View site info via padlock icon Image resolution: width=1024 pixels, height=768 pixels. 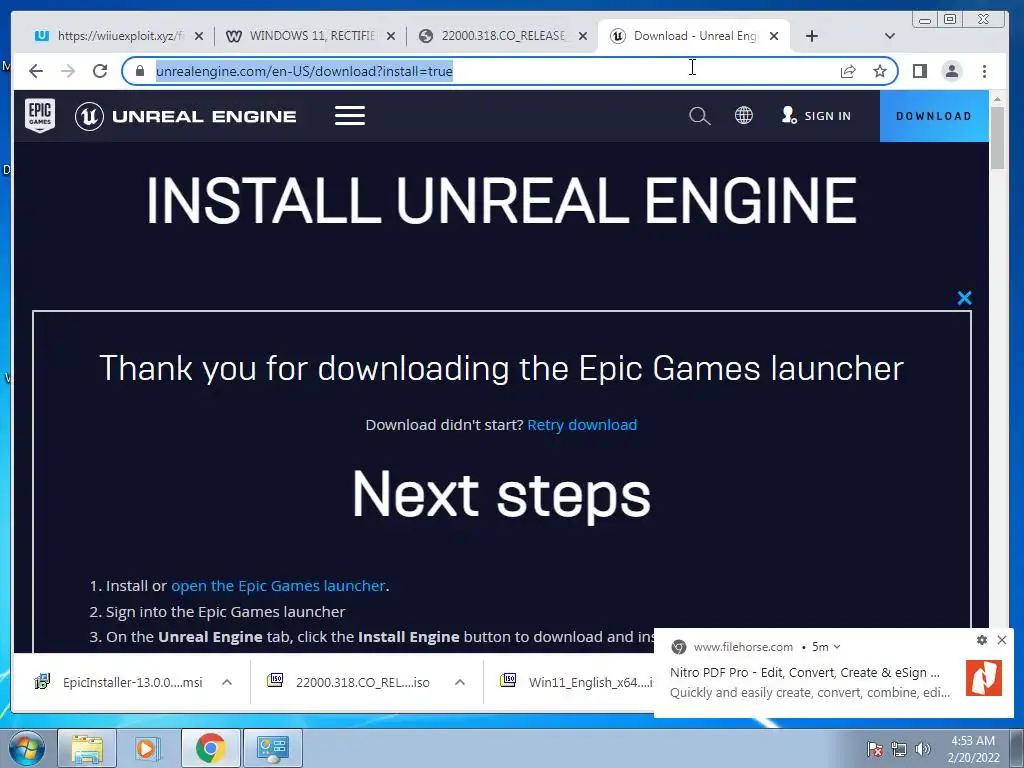tap(140, 71)
